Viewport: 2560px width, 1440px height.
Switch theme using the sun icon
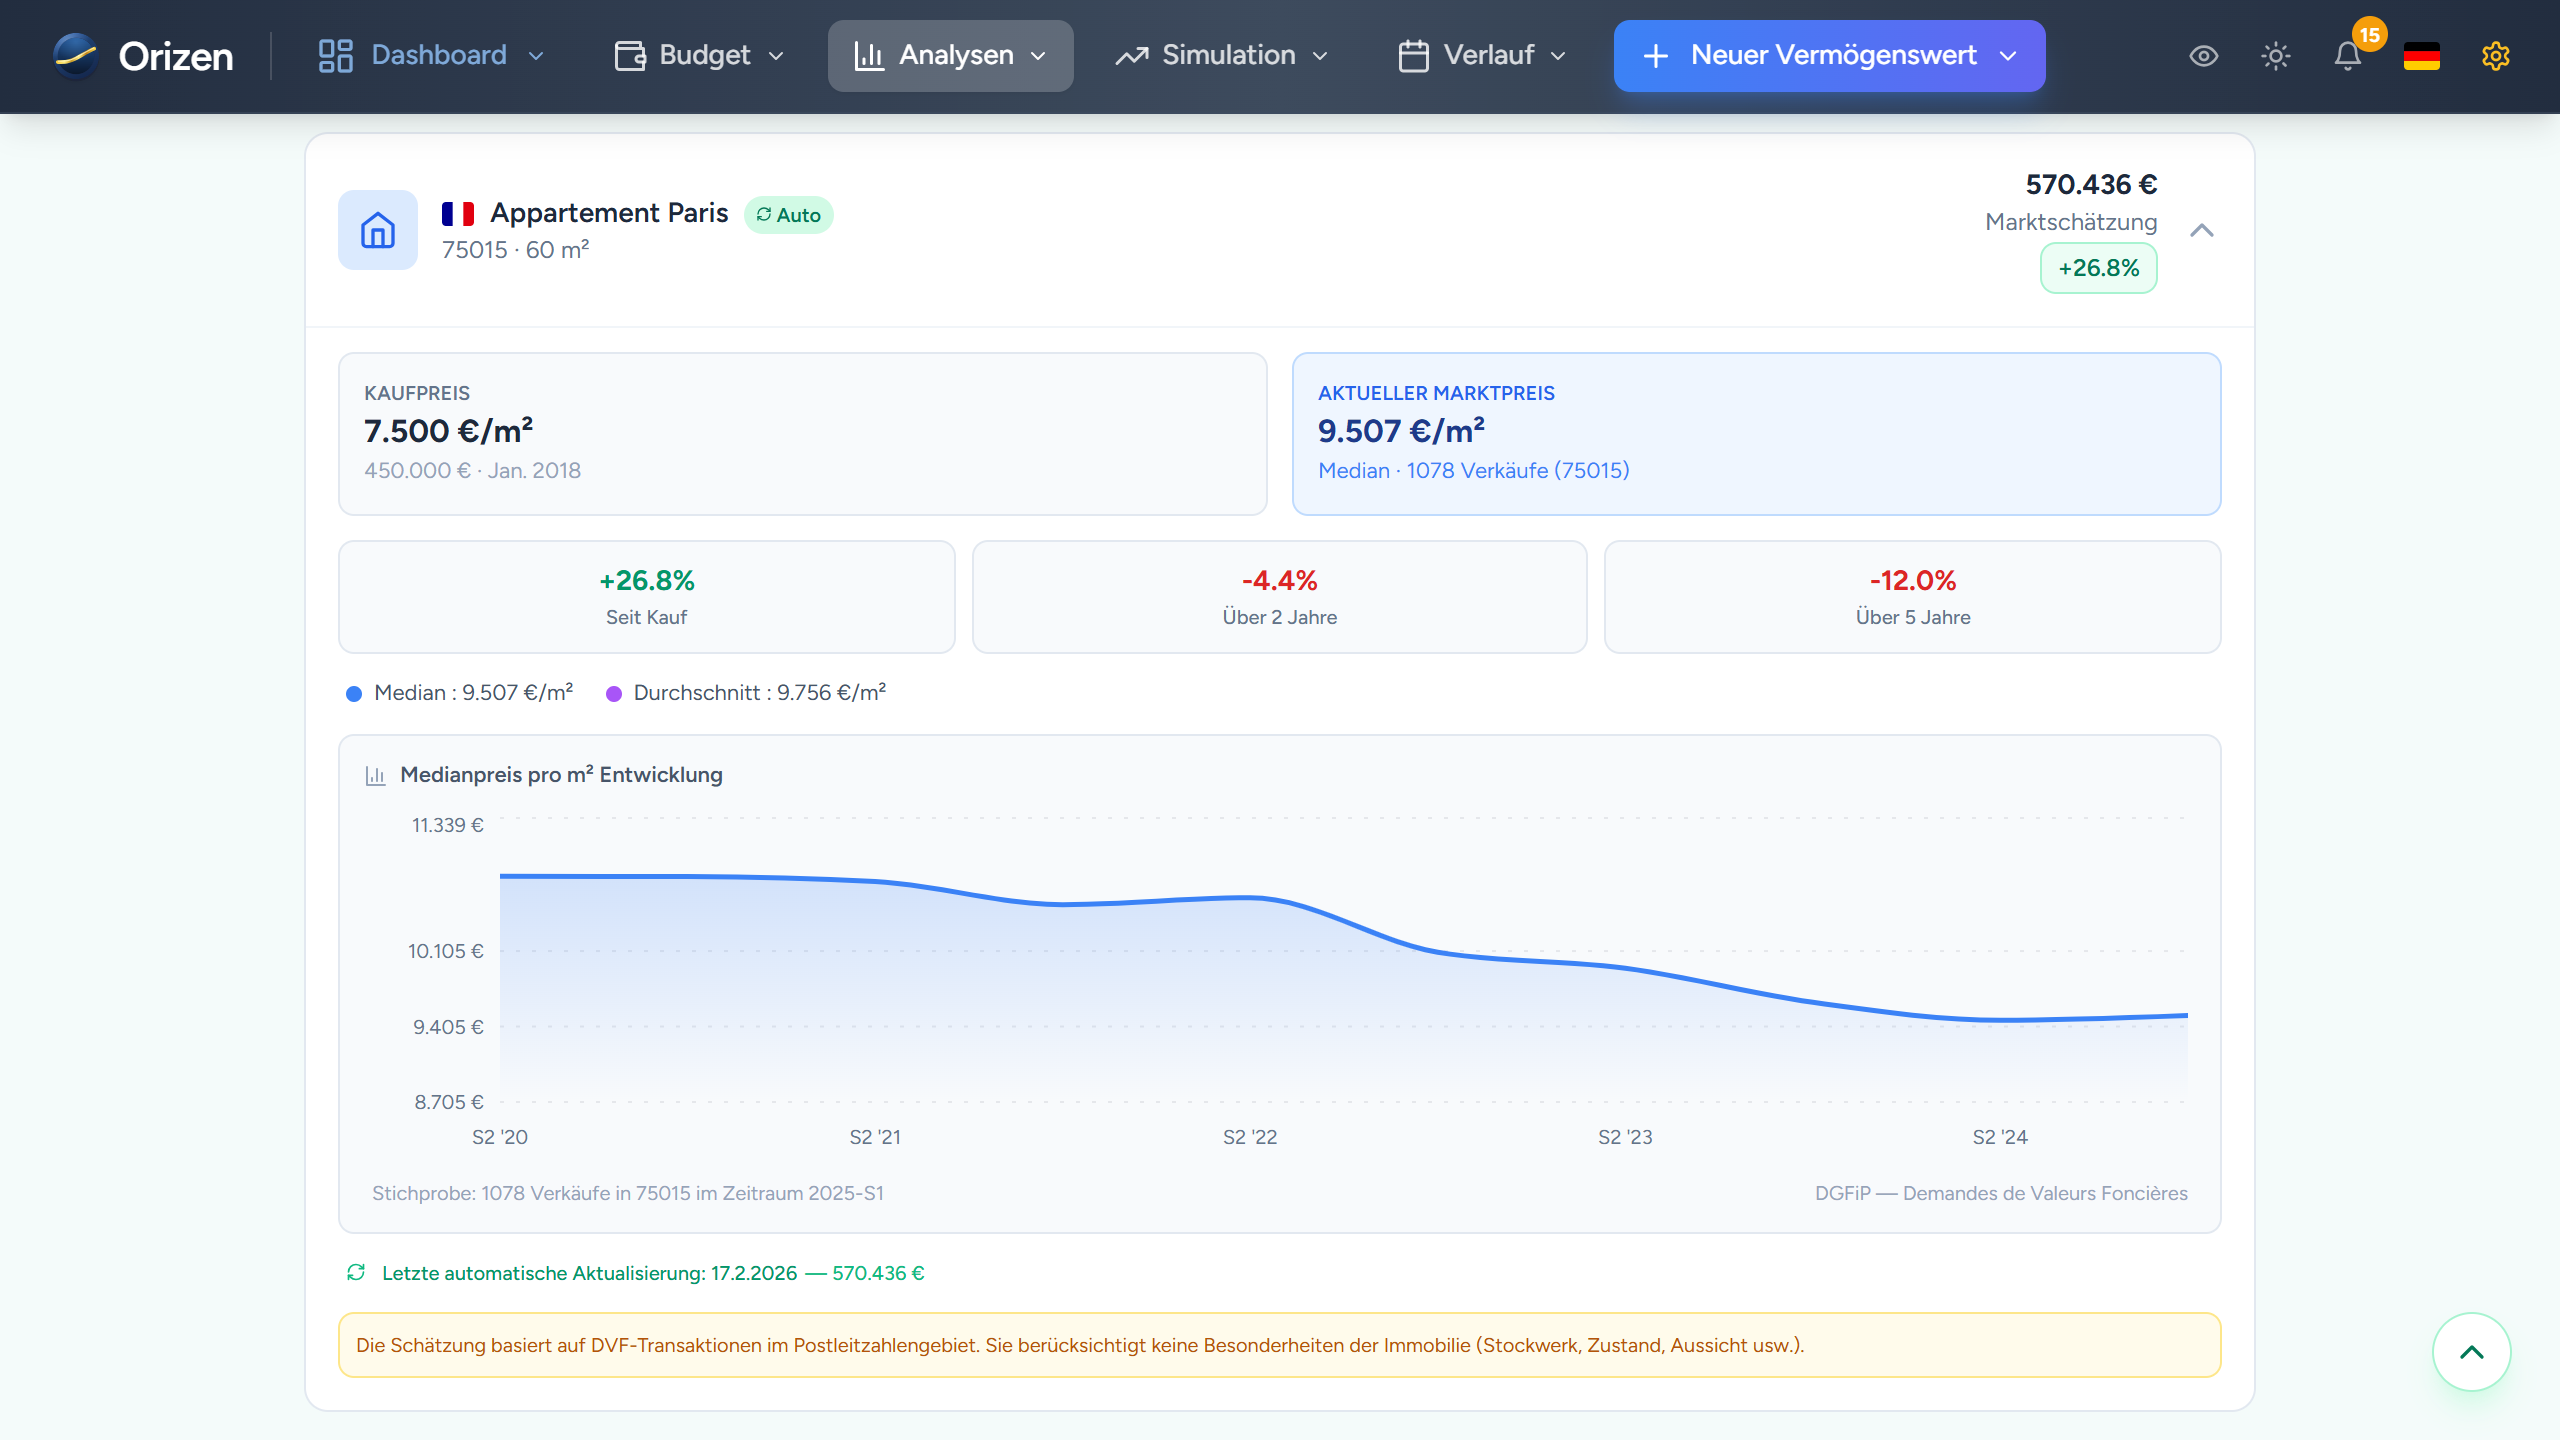(2276, 57)
